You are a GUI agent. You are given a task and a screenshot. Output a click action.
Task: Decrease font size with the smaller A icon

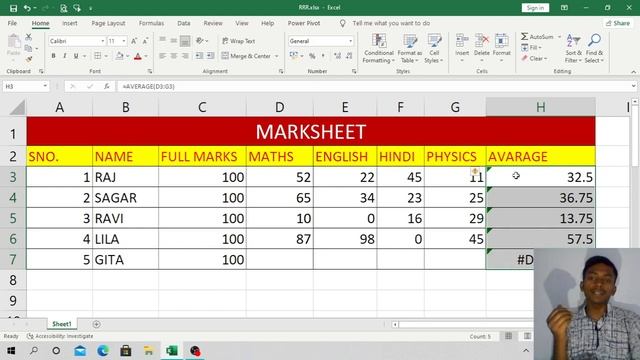[x=145, y=41]
